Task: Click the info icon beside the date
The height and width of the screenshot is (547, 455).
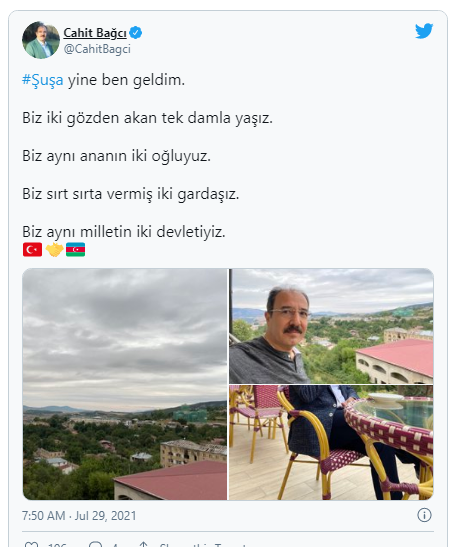Action: click(x=424, y=515)
